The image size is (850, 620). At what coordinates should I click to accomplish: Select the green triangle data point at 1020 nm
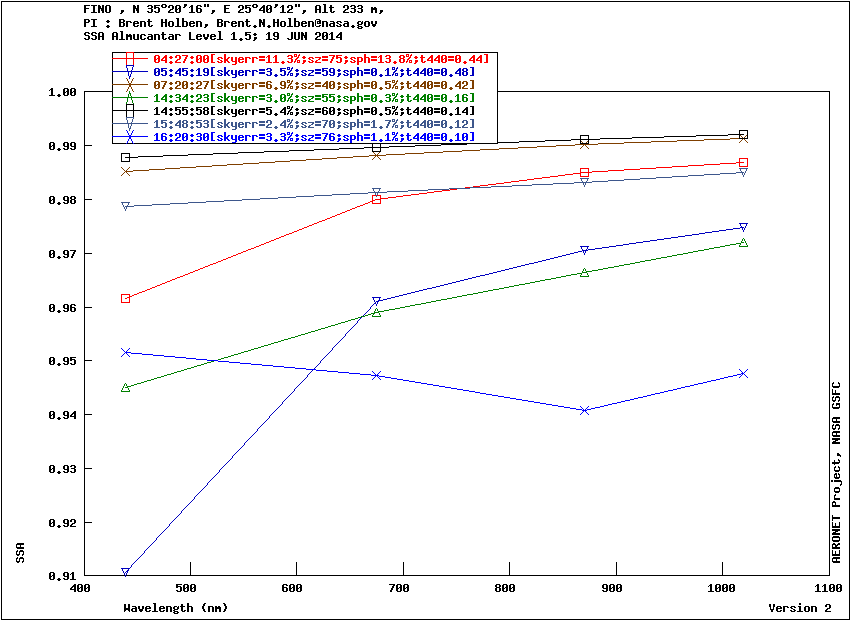click(743, 243)
